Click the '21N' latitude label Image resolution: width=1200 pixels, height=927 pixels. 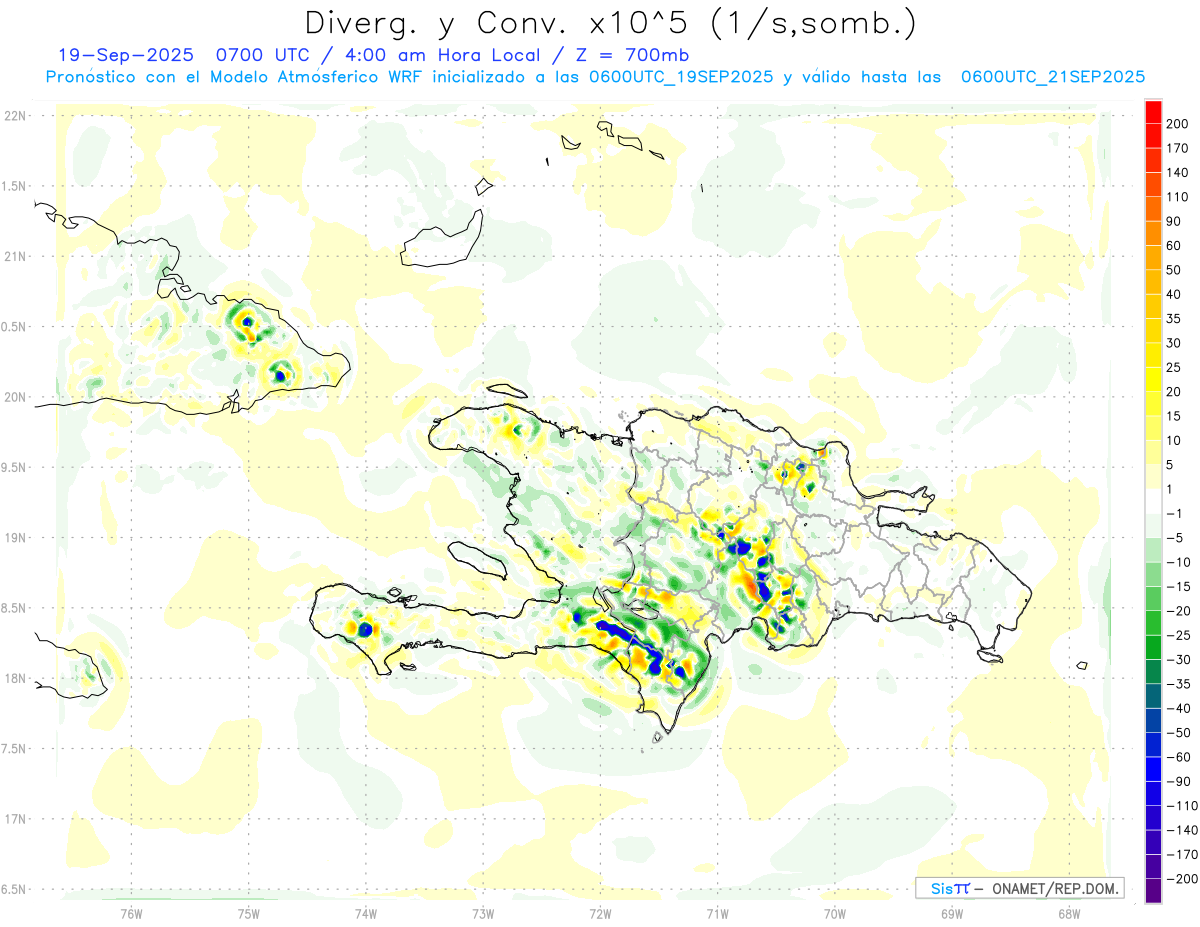point(15,256)
